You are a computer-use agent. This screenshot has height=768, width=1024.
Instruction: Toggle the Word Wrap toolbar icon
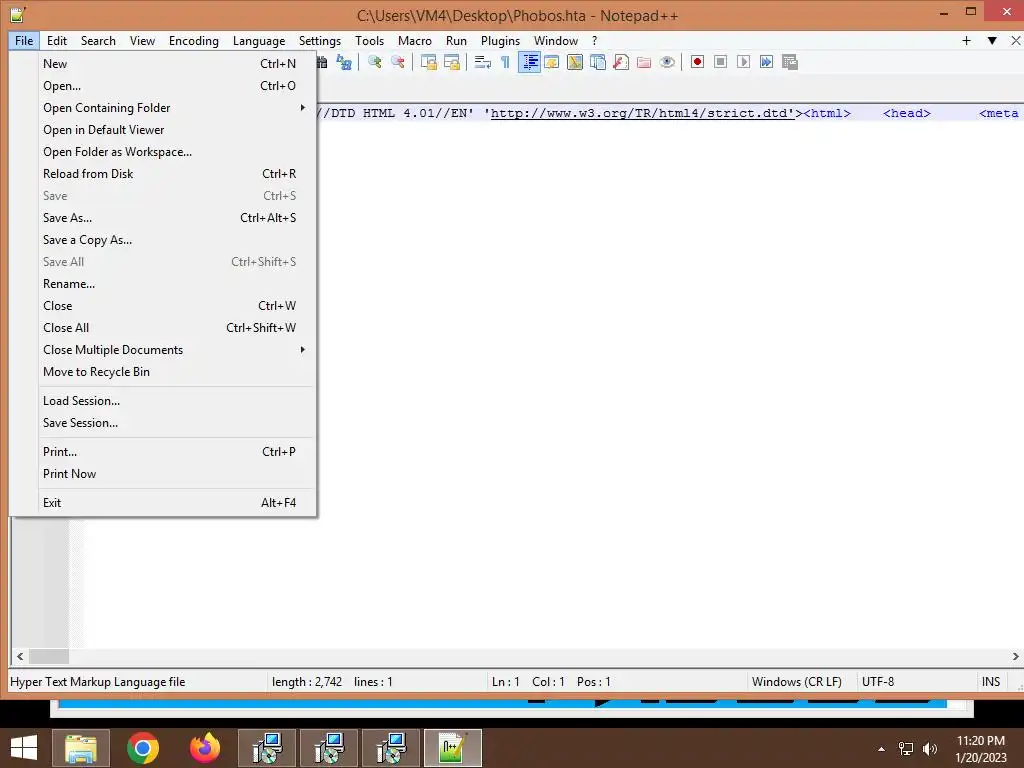pos(483,62)
